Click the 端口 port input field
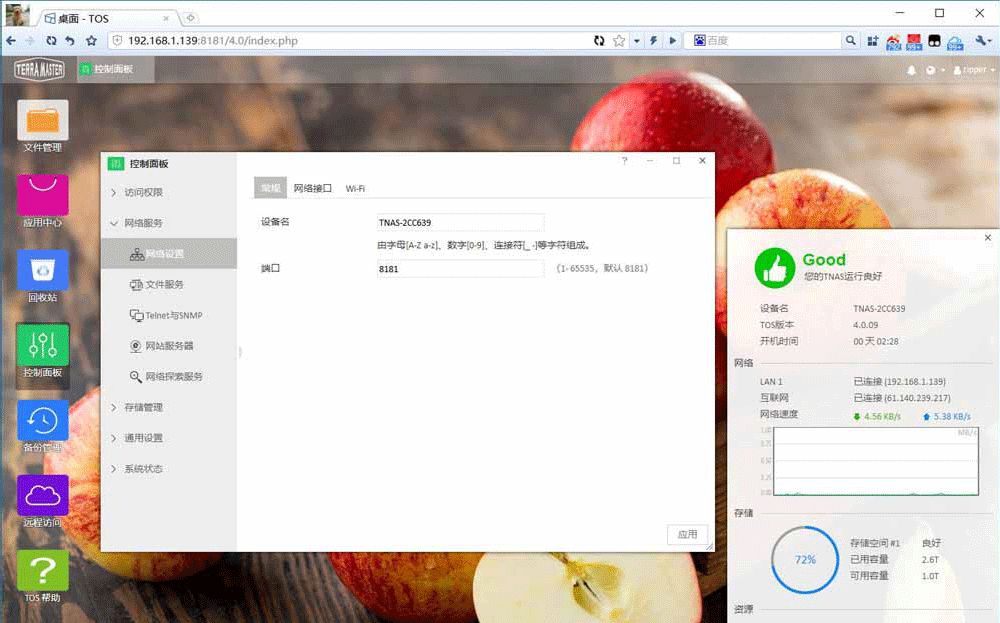Image resolution: width=1000 pixels, height=623 pixels. tap(460, 269)
